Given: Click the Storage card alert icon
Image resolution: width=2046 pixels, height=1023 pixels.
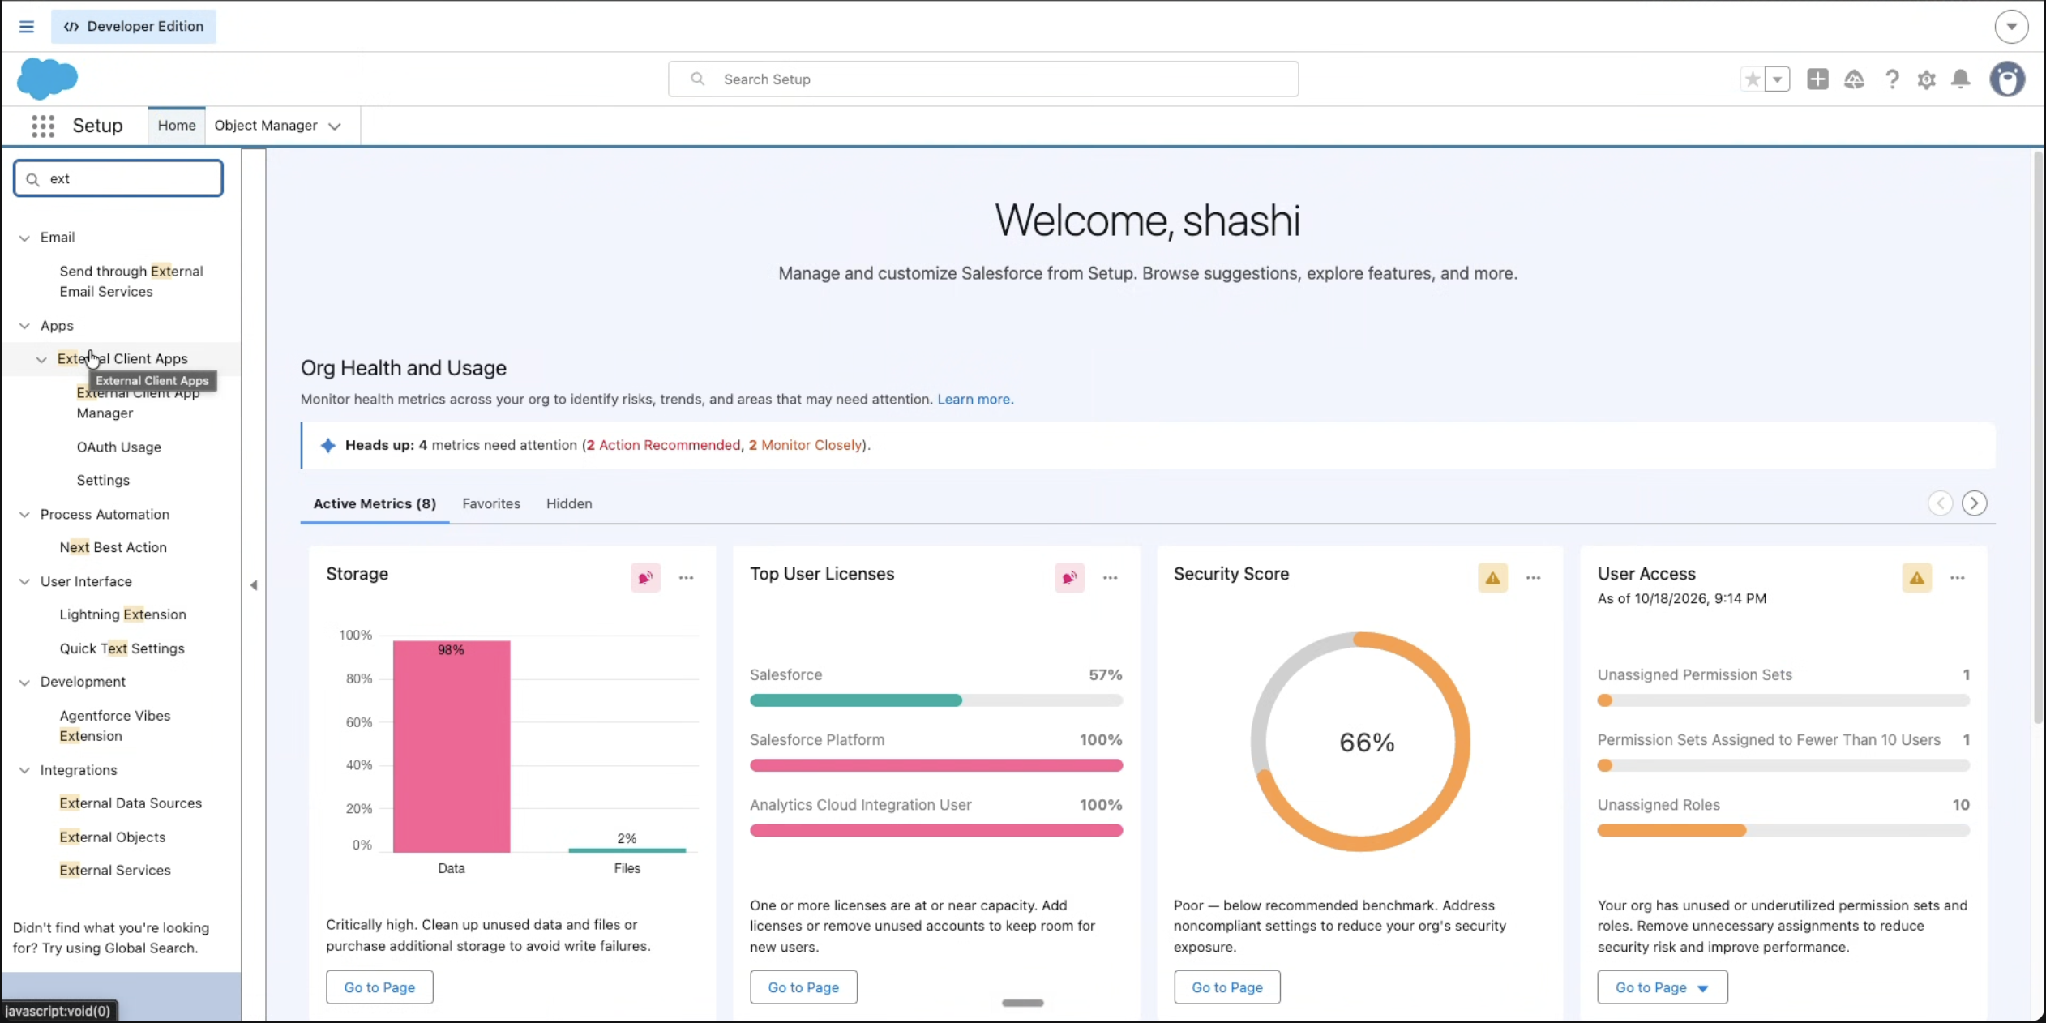Looking at the screenshot, I should pyautogui.click(x=646, y=577).
